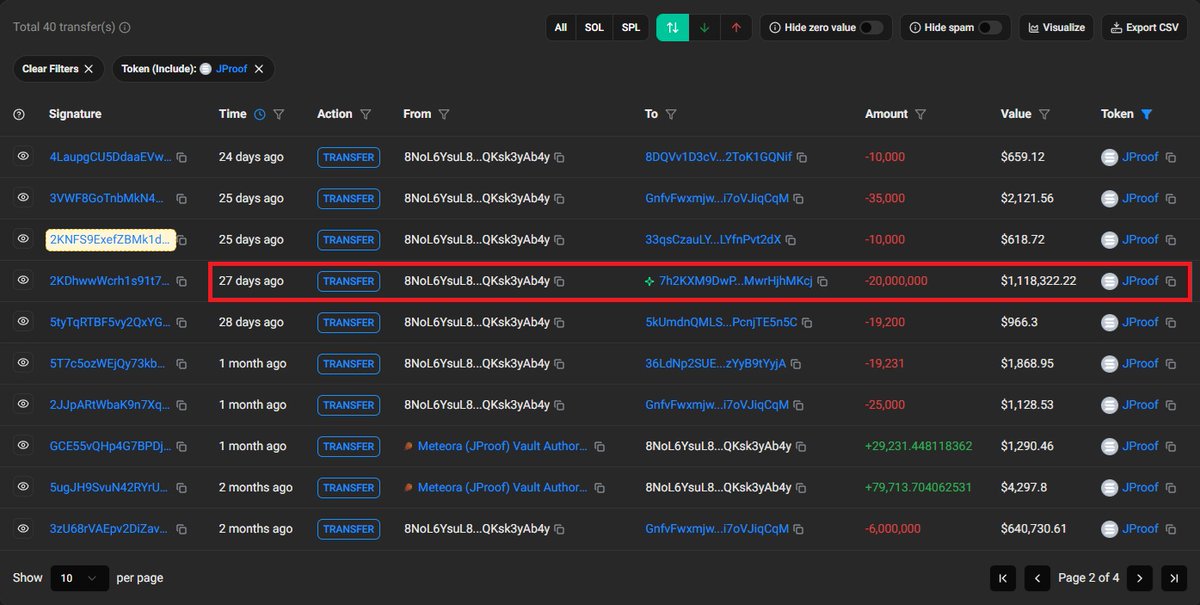1200x605 pixels.
Task: Open the rows-per-page dropdown showing 10
Action: (79, 578)
